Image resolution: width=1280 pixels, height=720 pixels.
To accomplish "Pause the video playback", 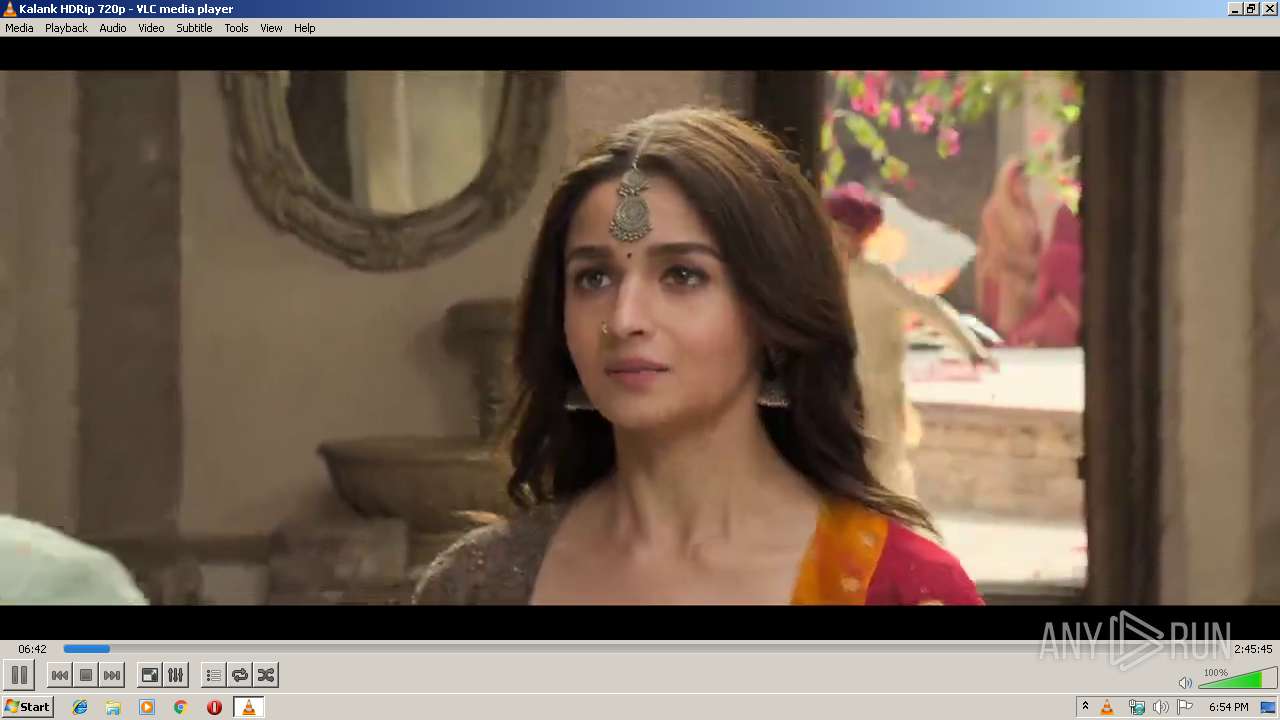I will (19, 675).
